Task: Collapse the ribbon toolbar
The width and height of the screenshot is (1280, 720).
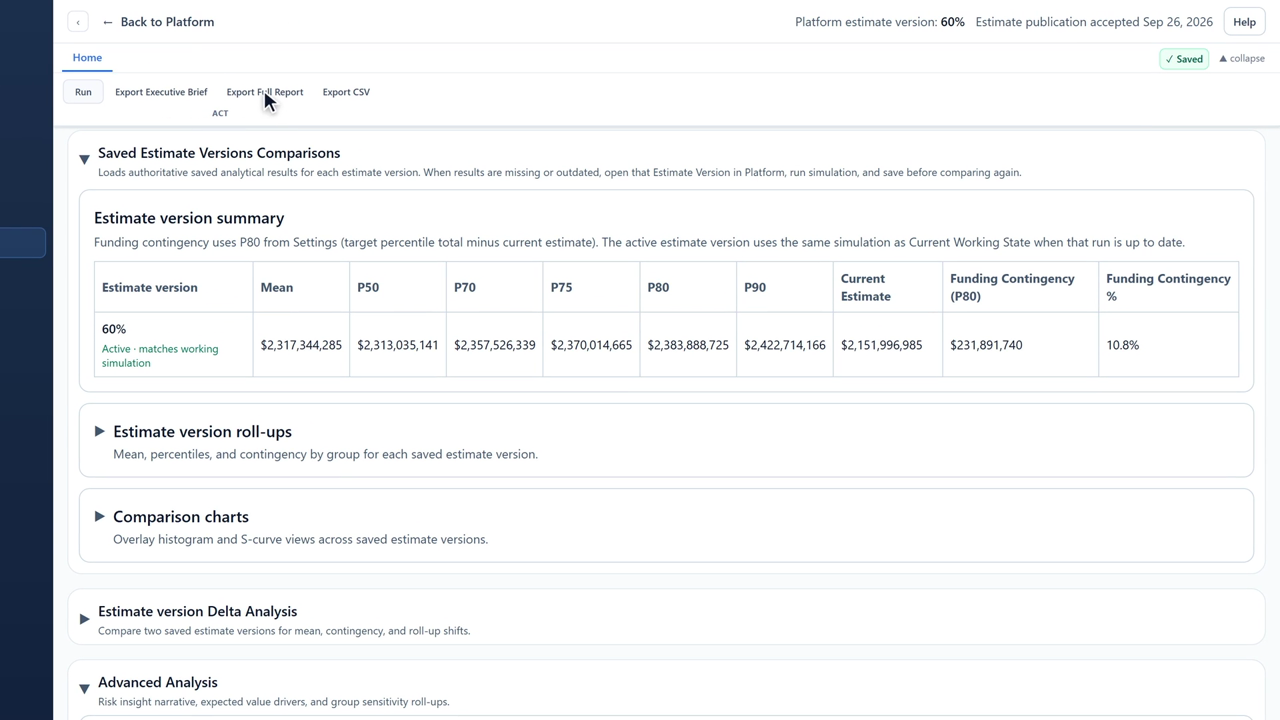Action: [1241, 58]
